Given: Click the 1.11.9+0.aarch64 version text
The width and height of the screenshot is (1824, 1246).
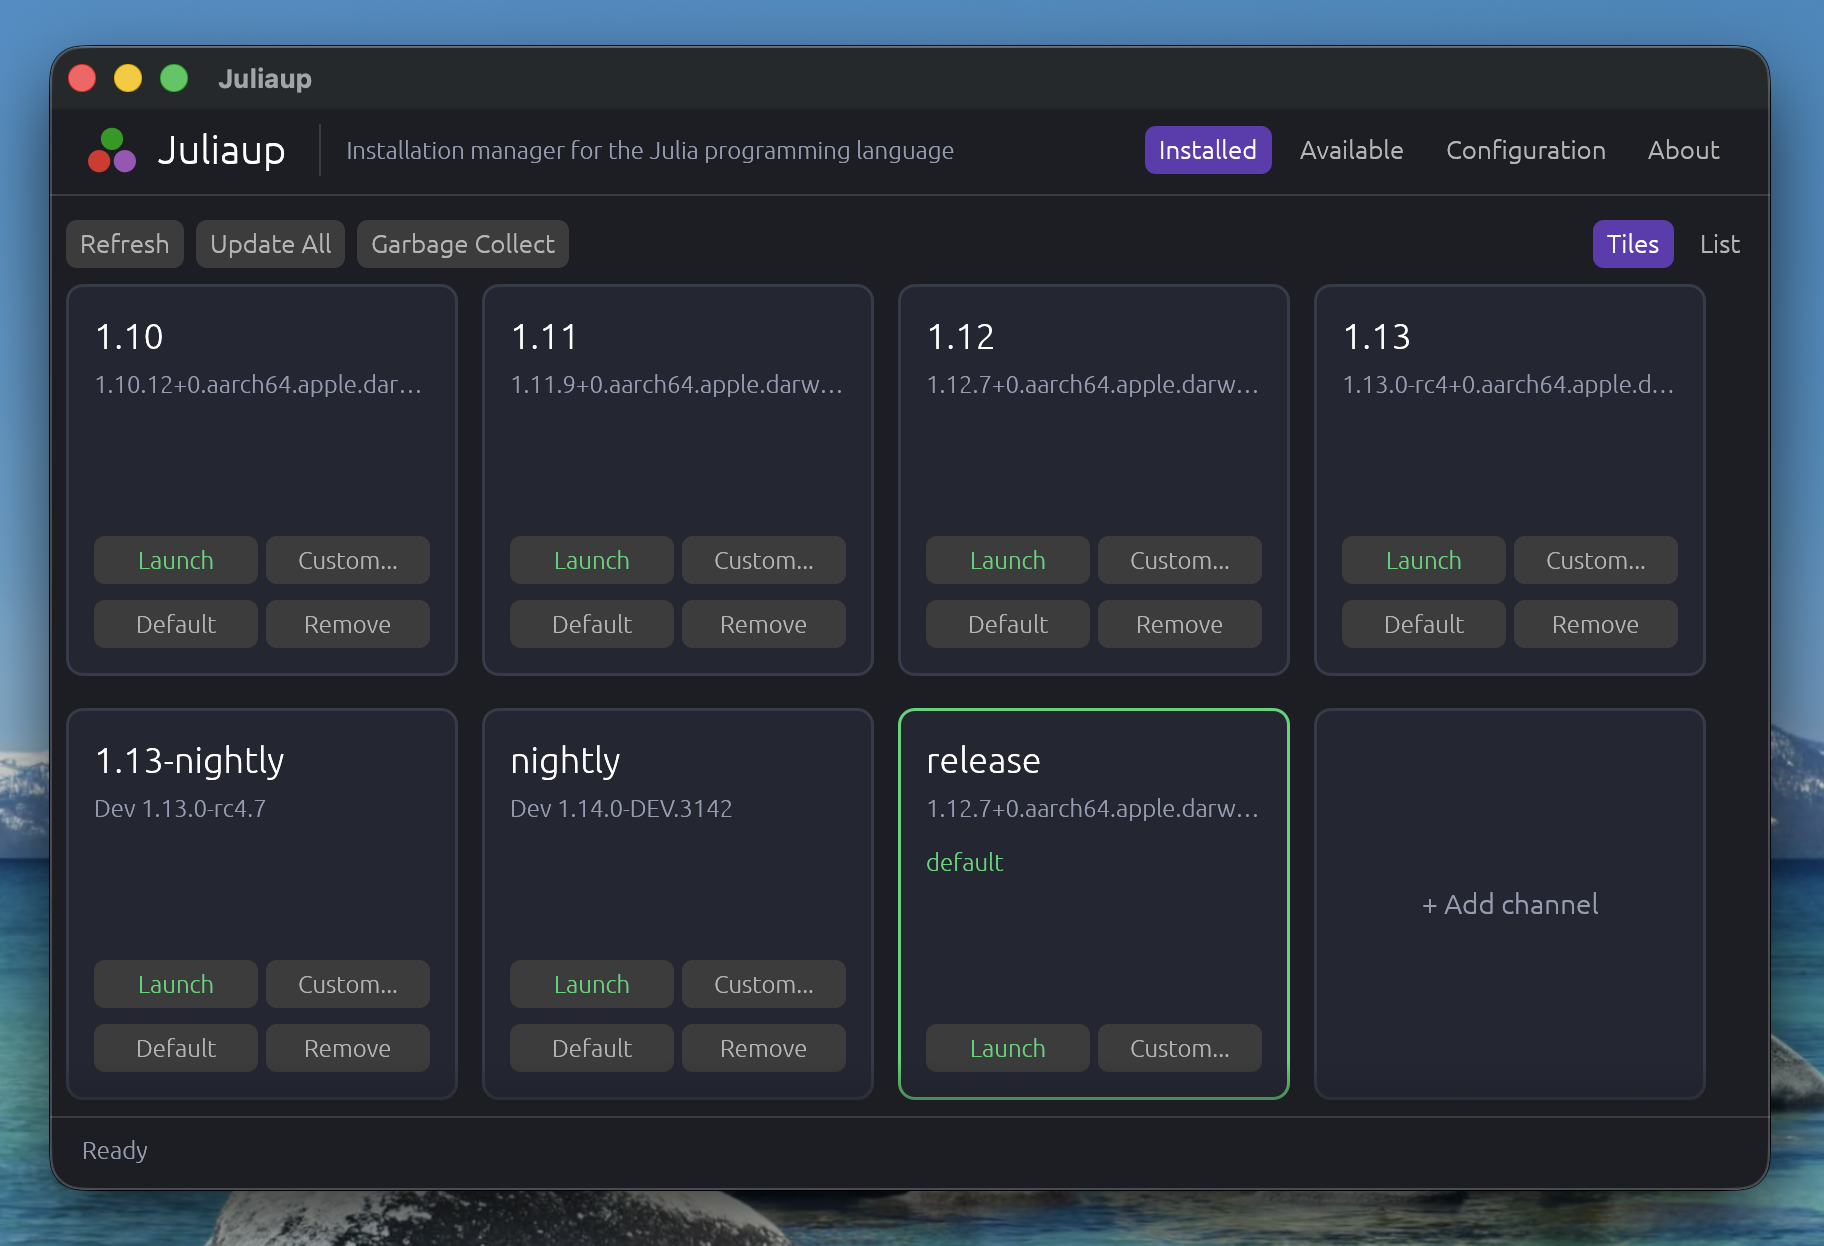Looking at the screenshot, I should 677,385.
